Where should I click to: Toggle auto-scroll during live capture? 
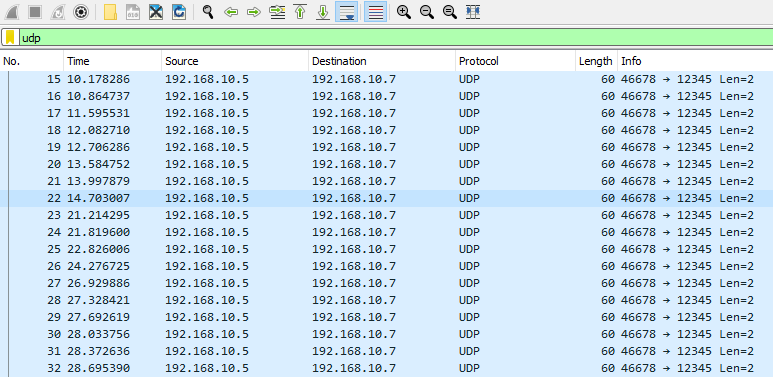(x=347, y=12)
